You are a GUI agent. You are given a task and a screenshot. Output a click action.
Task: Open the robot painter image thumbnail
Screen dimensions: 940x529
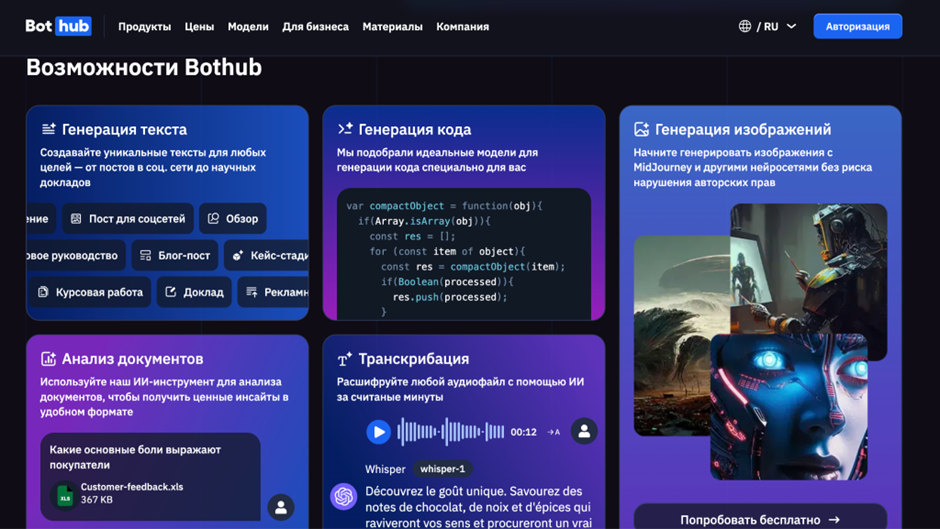tap(809, 267)
